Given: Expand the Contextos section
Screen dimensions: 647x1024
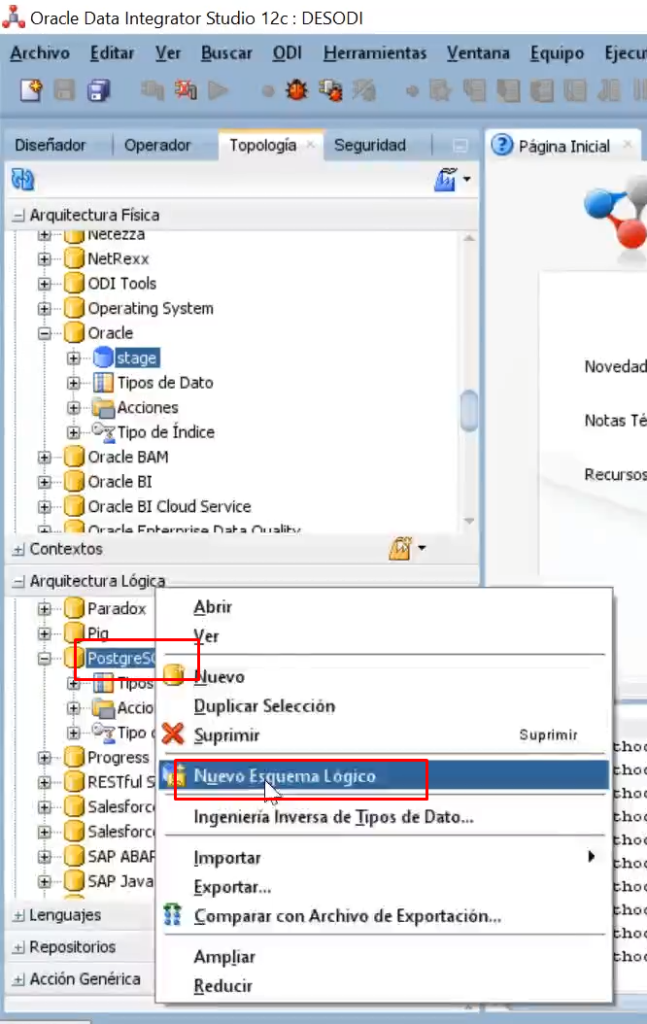Looking at the screenshot, I should point(18,549).
